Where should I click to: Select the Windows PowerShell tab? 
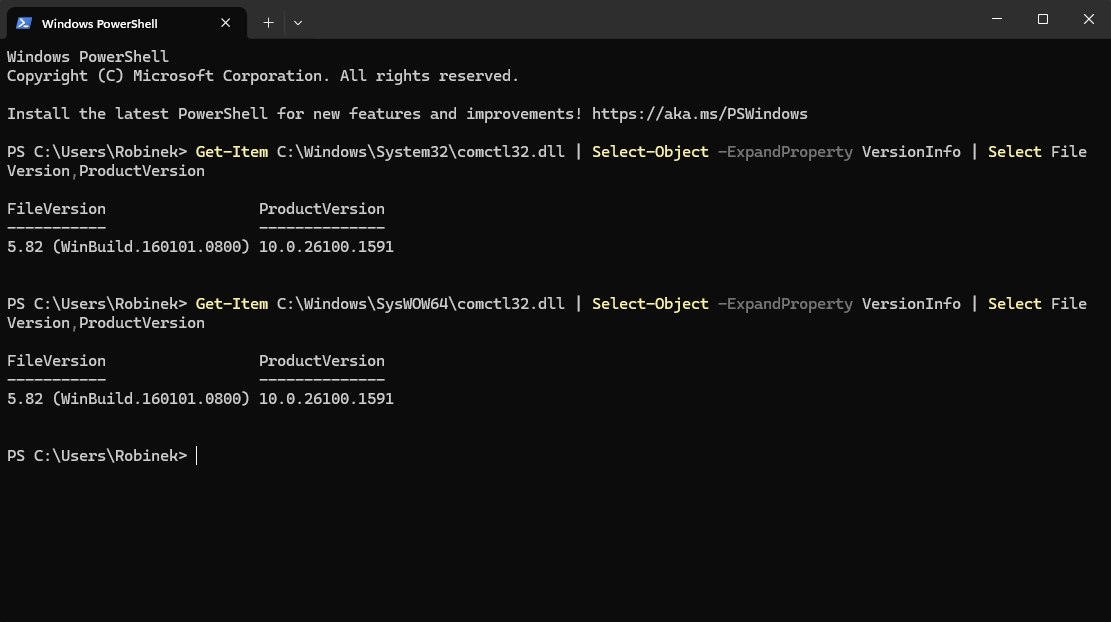[x=126, y=23]
